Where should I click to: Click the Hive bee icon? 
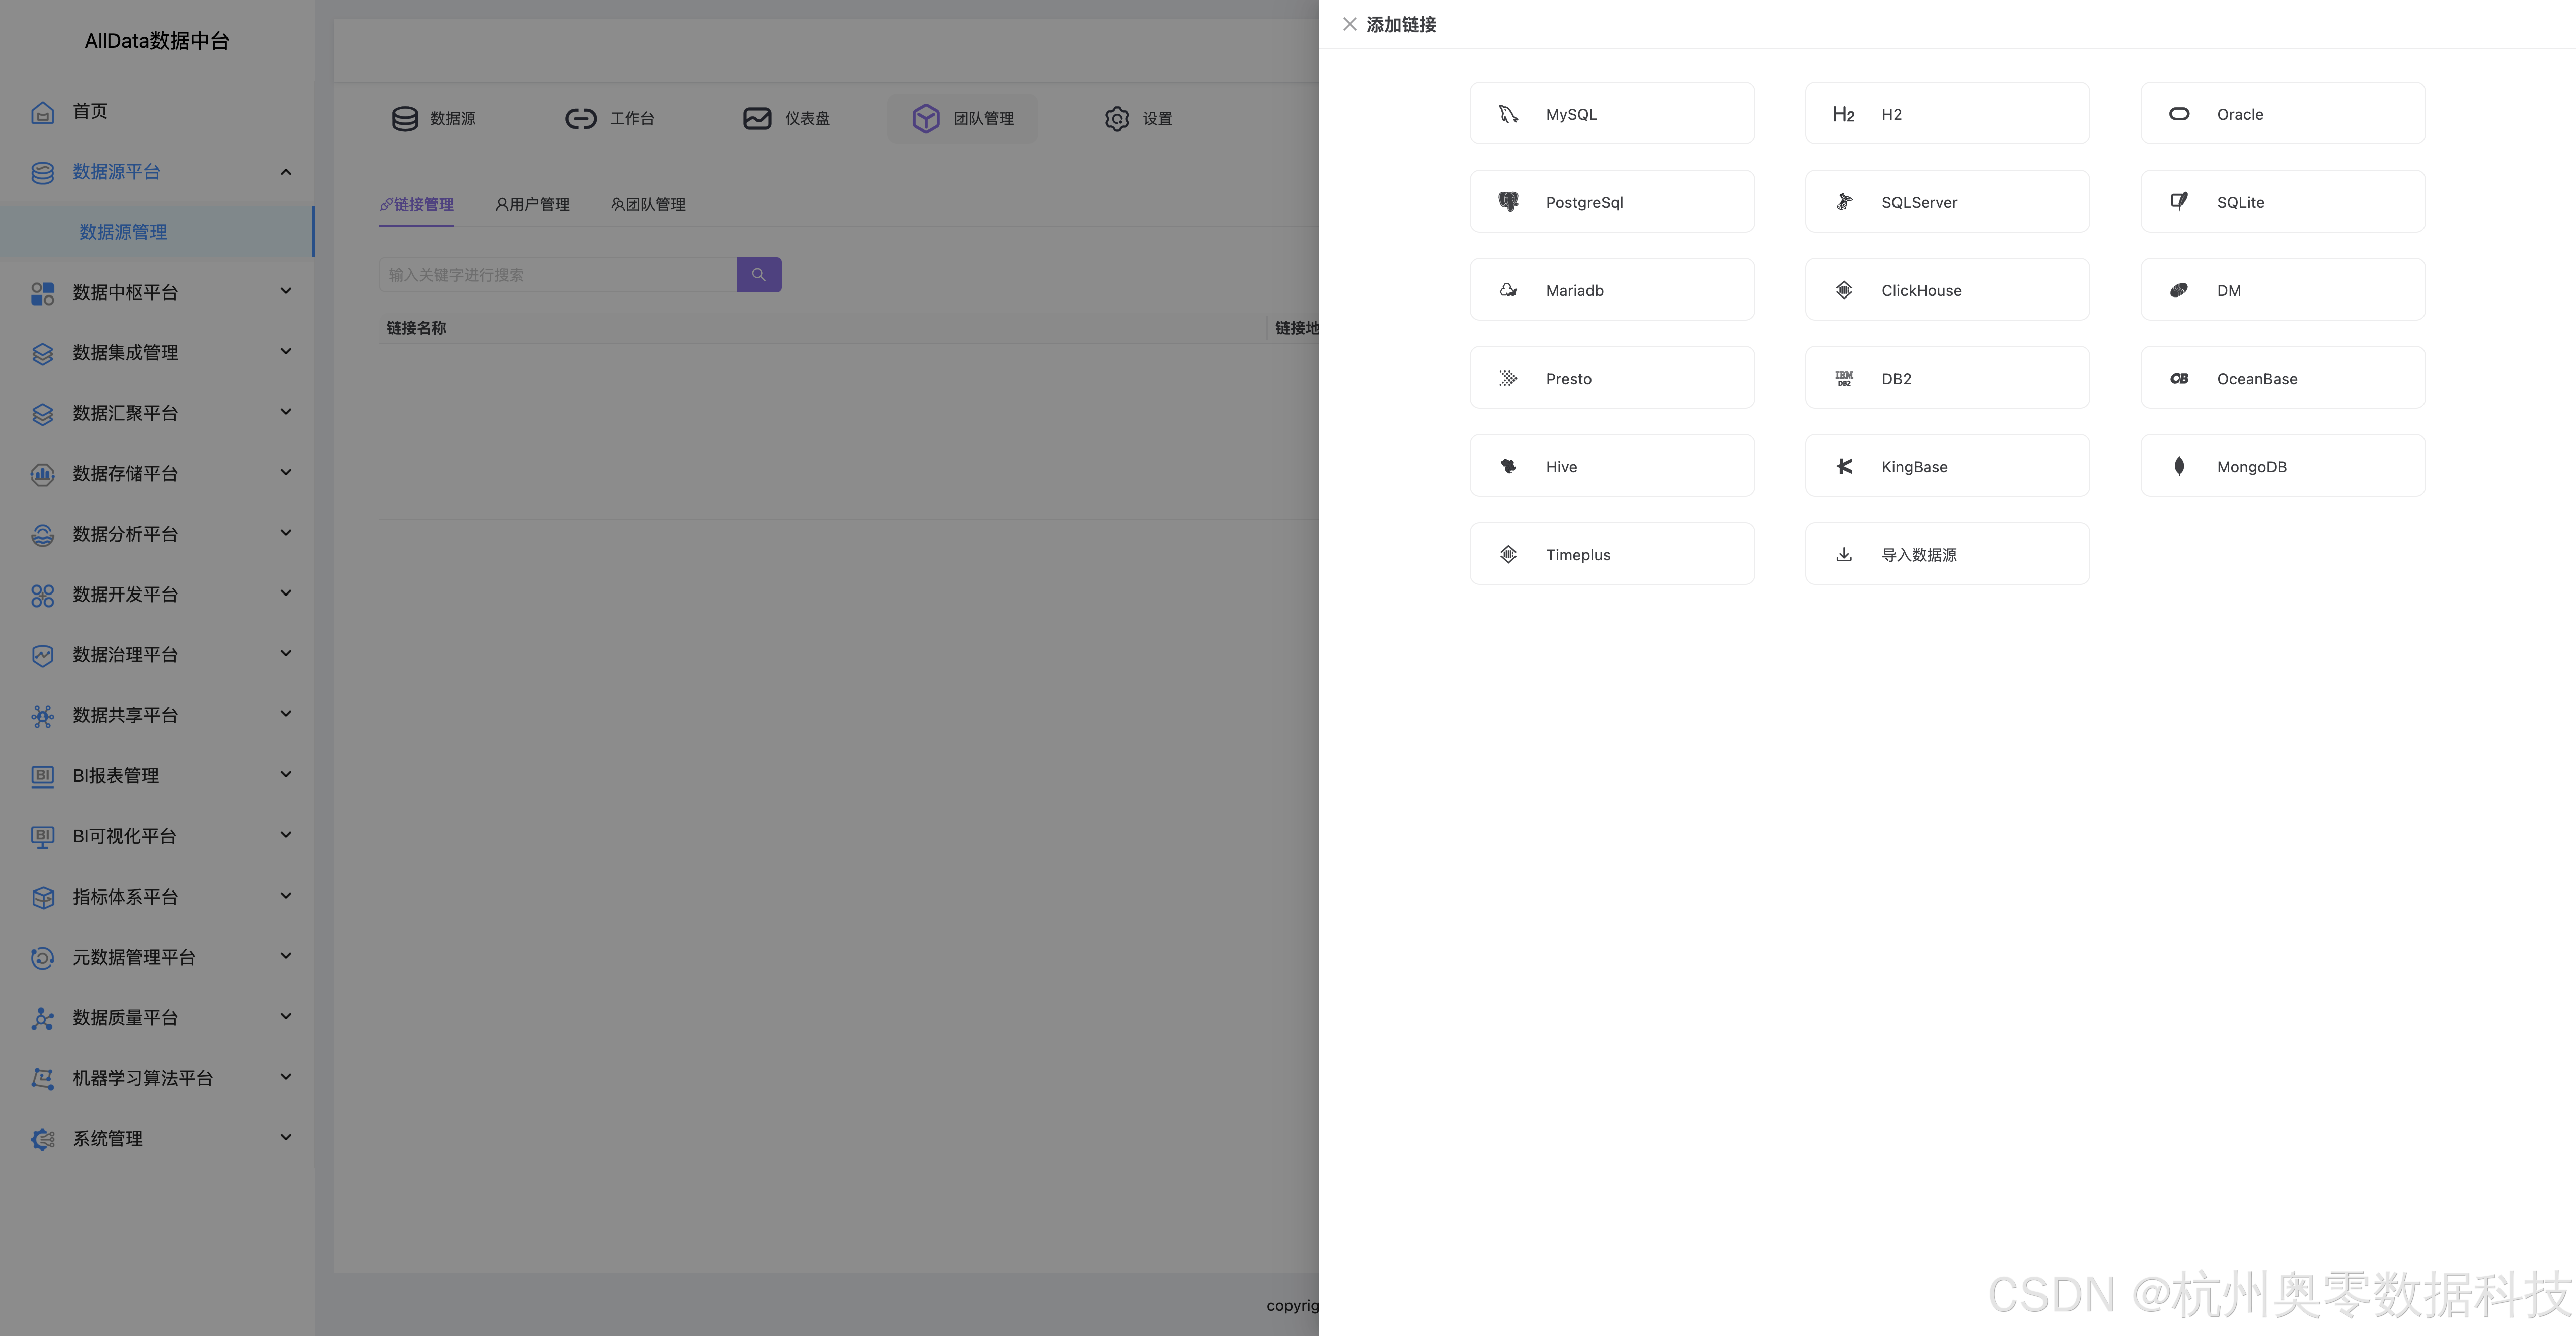click(x=1508, y=466)
